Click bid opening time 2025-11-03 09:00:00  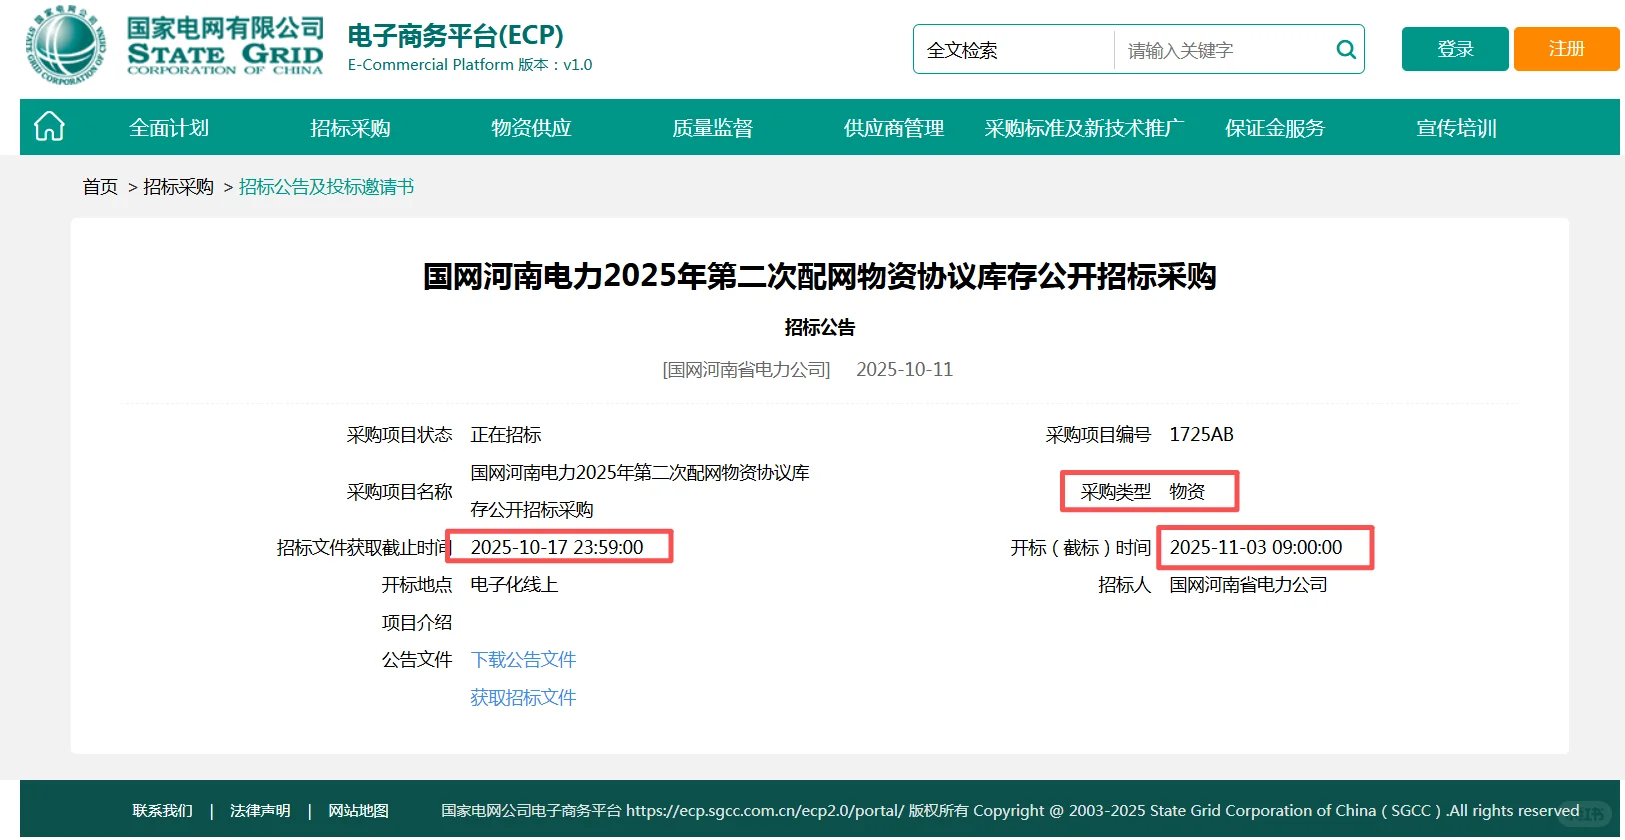pos(1256,548)
